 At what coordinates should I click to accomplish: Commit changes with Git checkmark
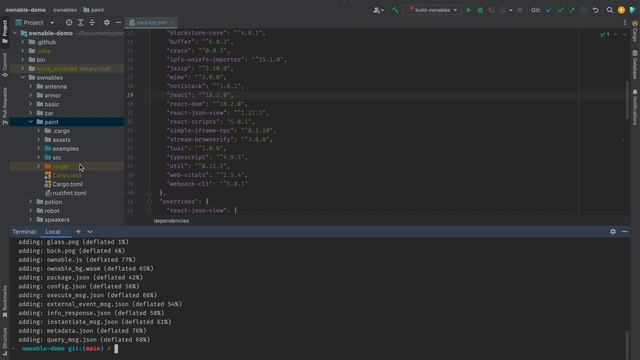[x=560, y=10]
